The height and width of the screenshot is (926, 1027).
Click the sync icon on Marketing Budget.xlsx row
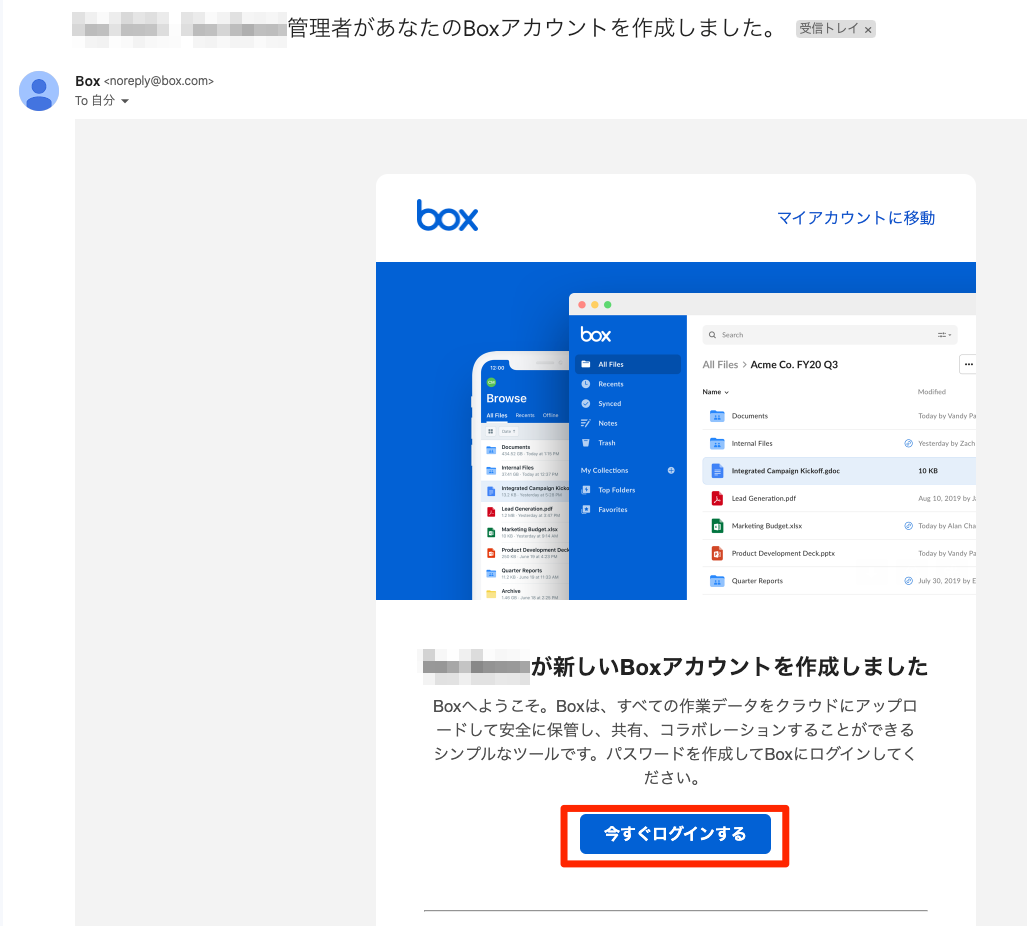point(908,526)
